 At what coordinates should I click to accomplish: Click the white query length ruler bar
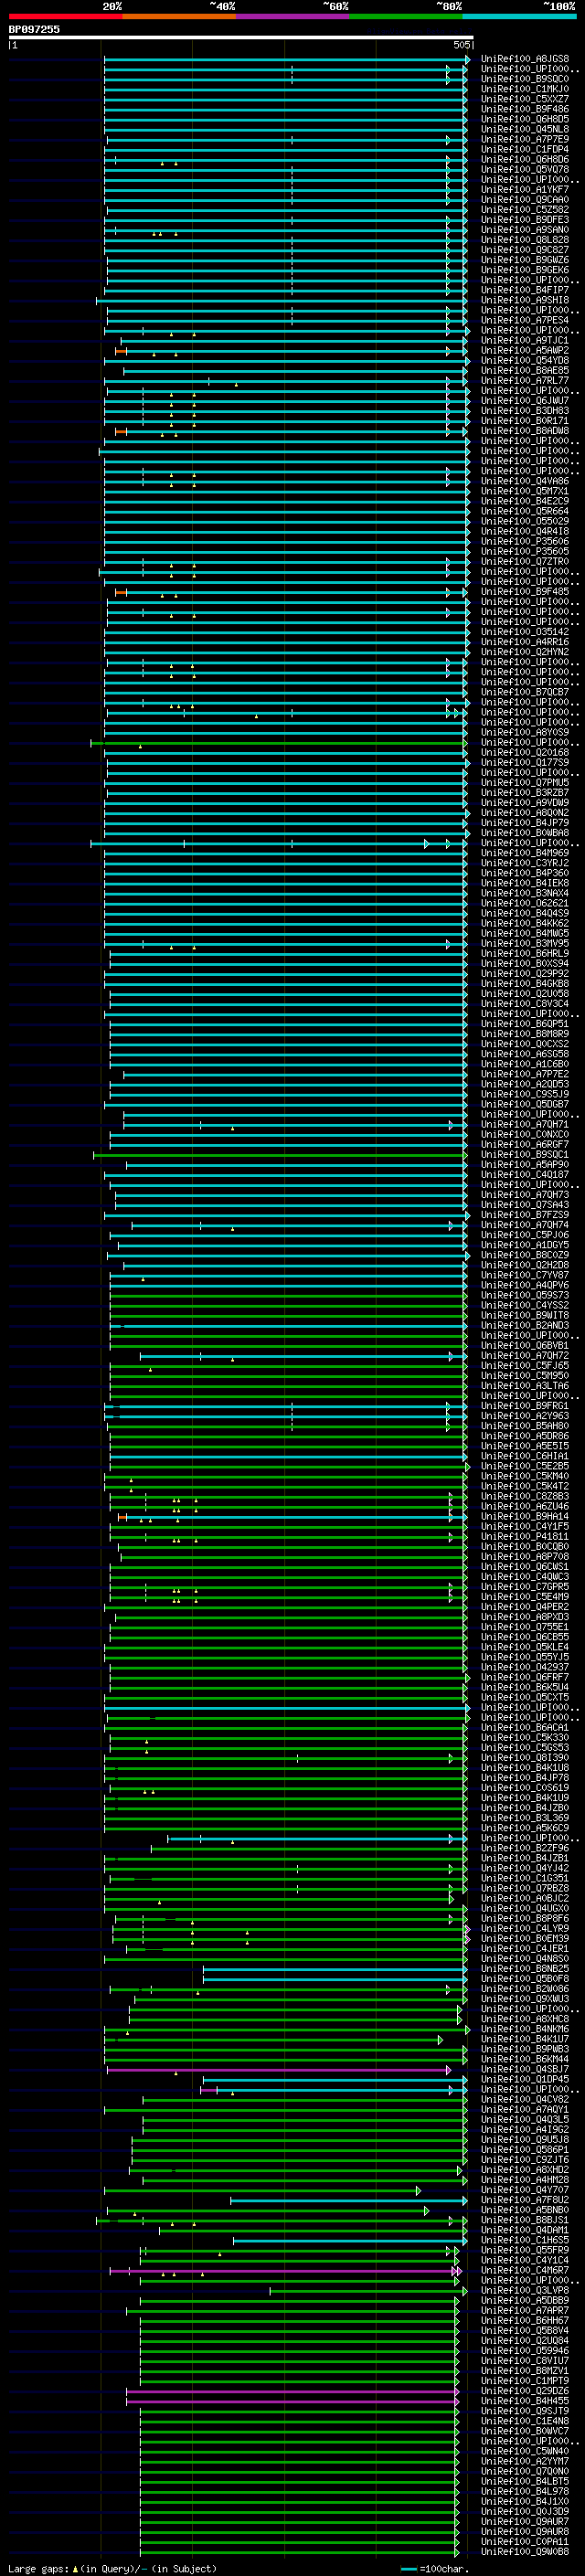241,37
